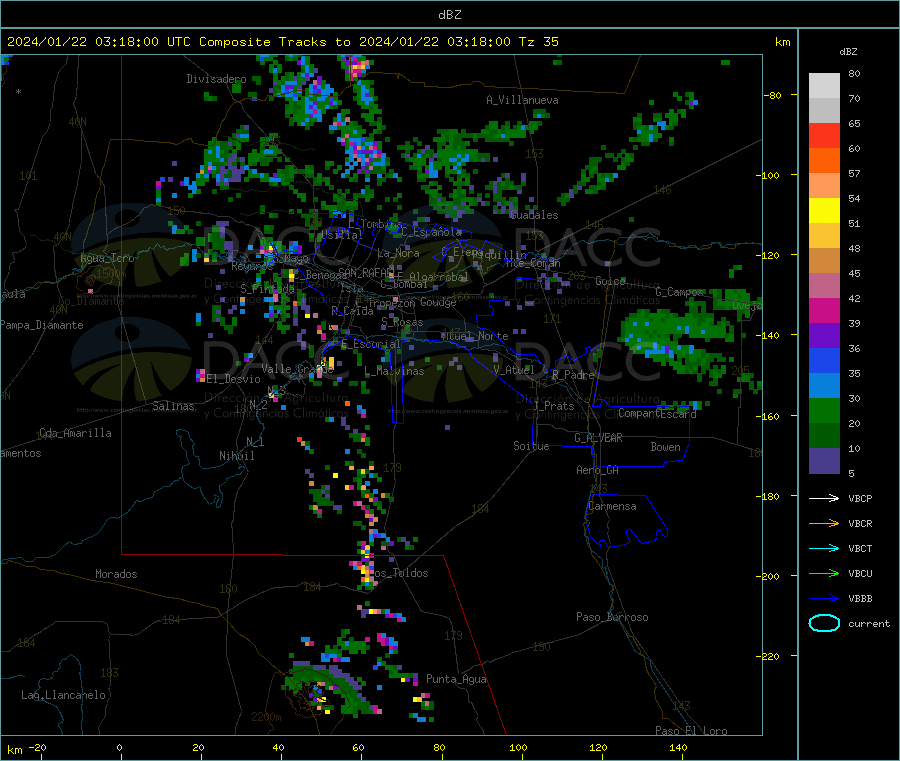This screenshot has height=761, width=900.
Task: Click the 'CompartEscard' map label
Action: click(x=657, y=413)
